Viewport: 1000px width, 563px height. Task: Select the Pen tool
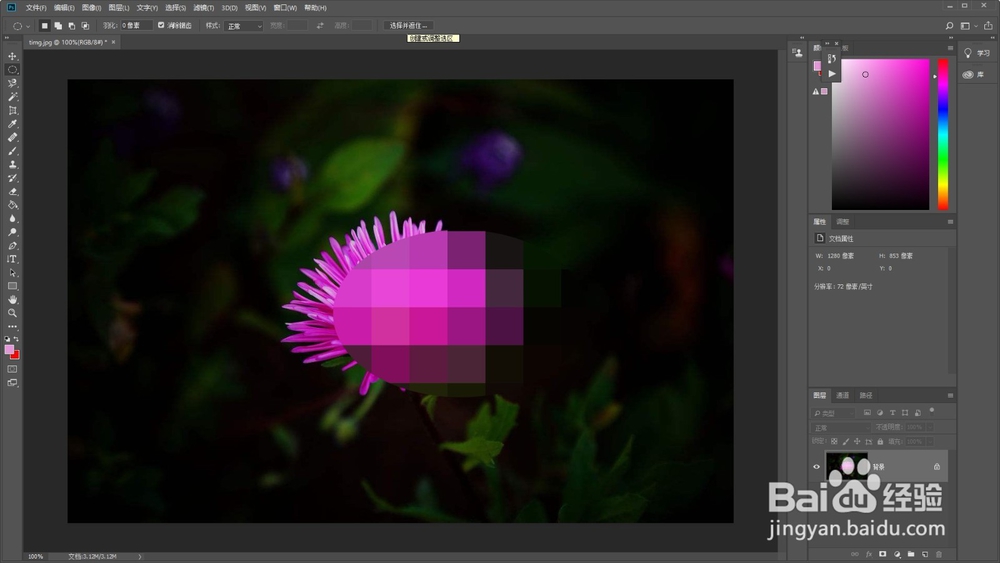tap(12, 245)
